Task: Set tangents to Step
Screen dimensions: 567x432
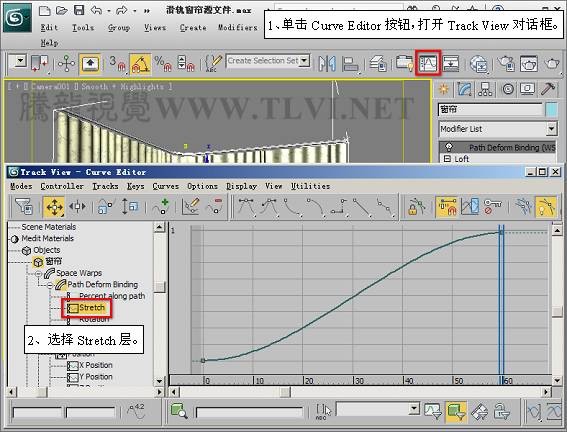Action: [339, 207]
